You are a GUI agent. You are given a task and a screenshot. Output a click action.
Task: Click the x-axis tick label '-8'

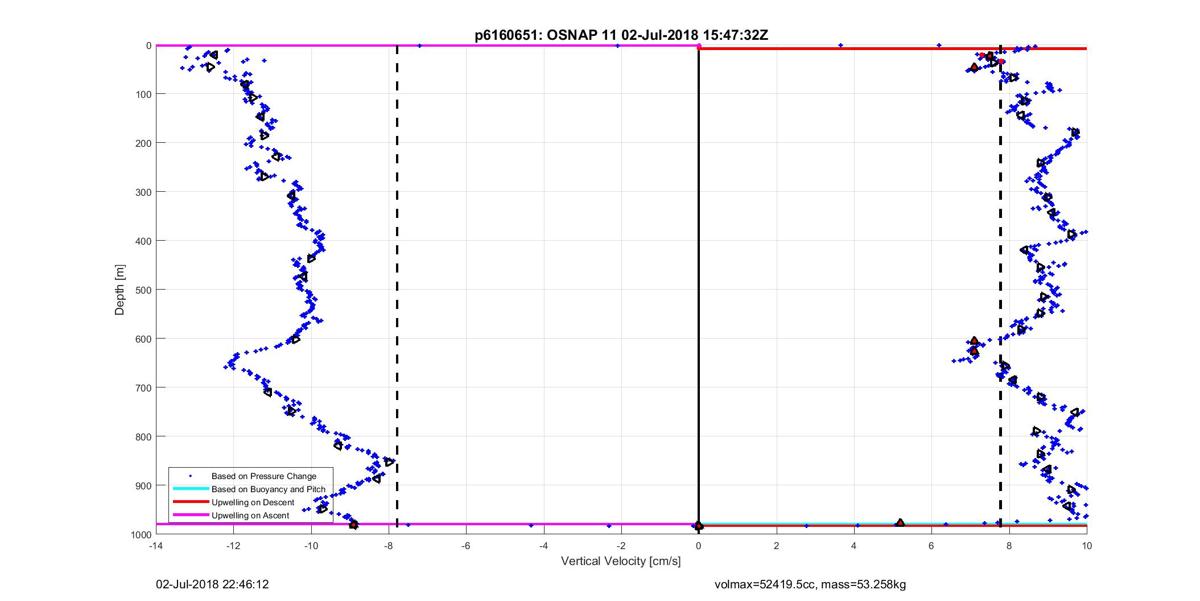click(x=388, y=546)
